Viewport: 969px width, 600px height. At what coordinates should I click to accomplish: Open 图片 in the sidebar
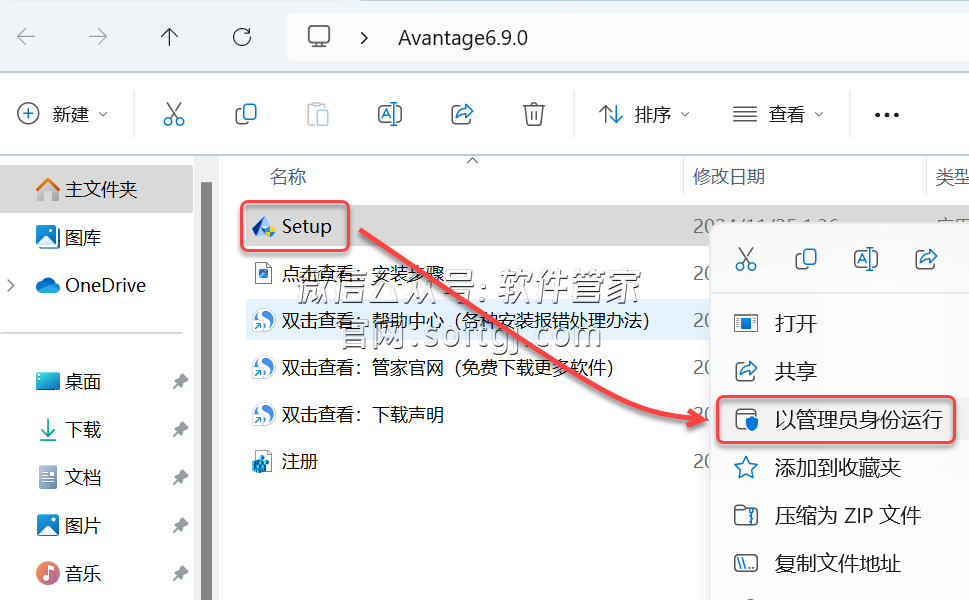(68, 525)
